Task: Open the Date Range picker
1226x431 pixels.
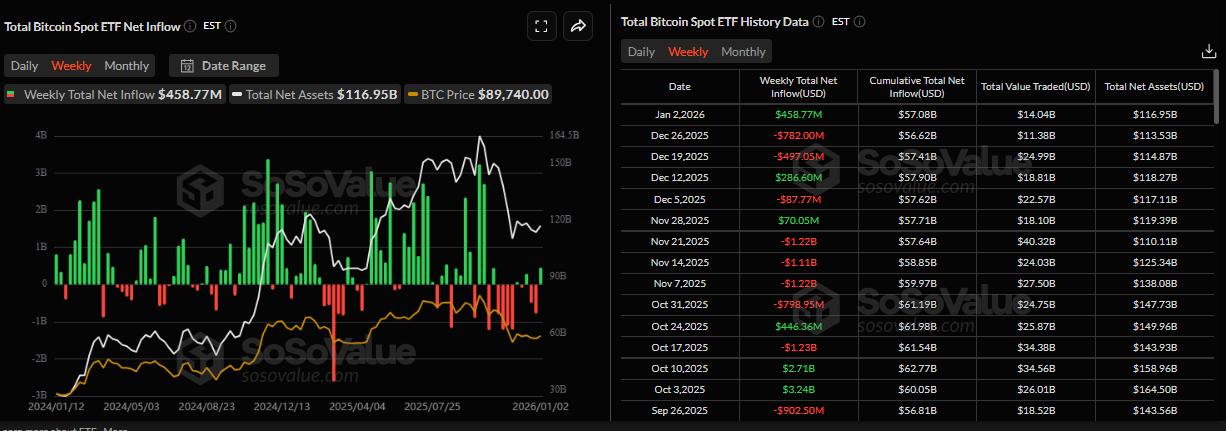Action: pyautogui.click(x=224, y=66)
